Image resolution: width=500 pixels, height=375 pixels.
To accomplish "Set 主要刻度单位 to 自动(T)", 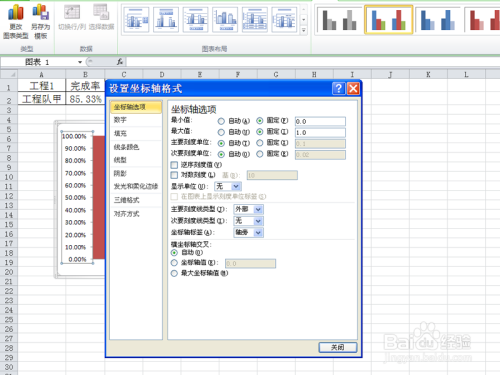I will pos(221,143).
